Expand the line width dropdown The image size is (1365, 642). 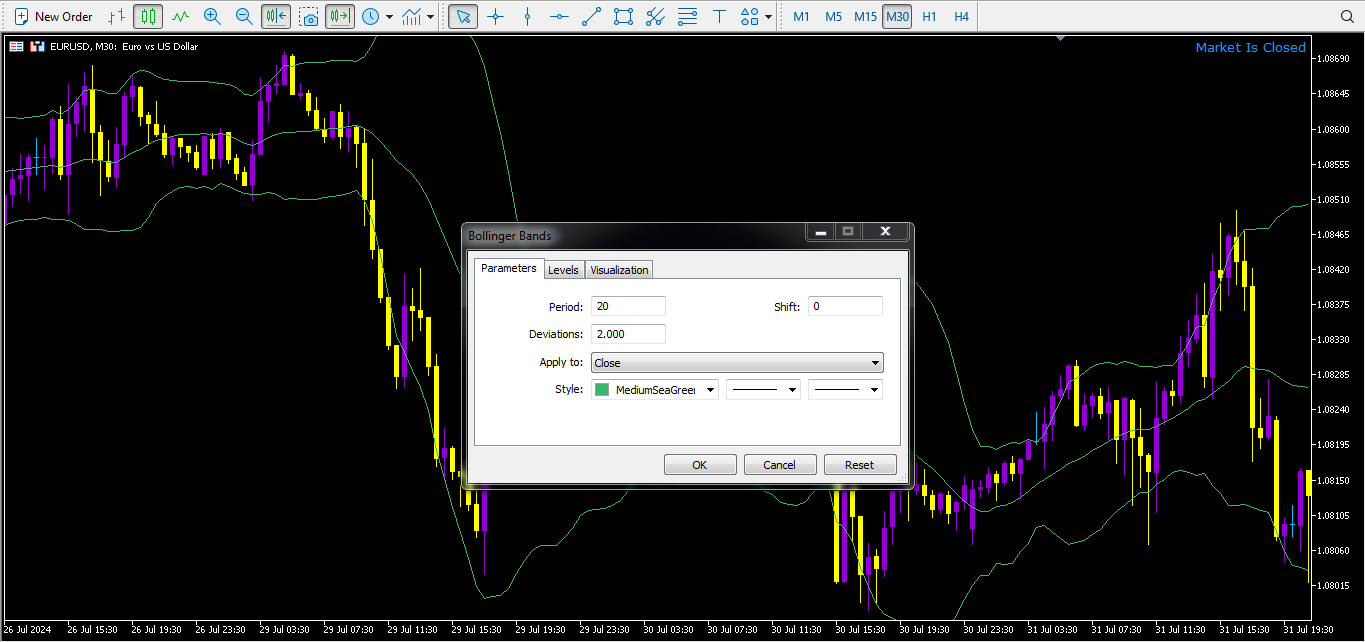point(845,390)
